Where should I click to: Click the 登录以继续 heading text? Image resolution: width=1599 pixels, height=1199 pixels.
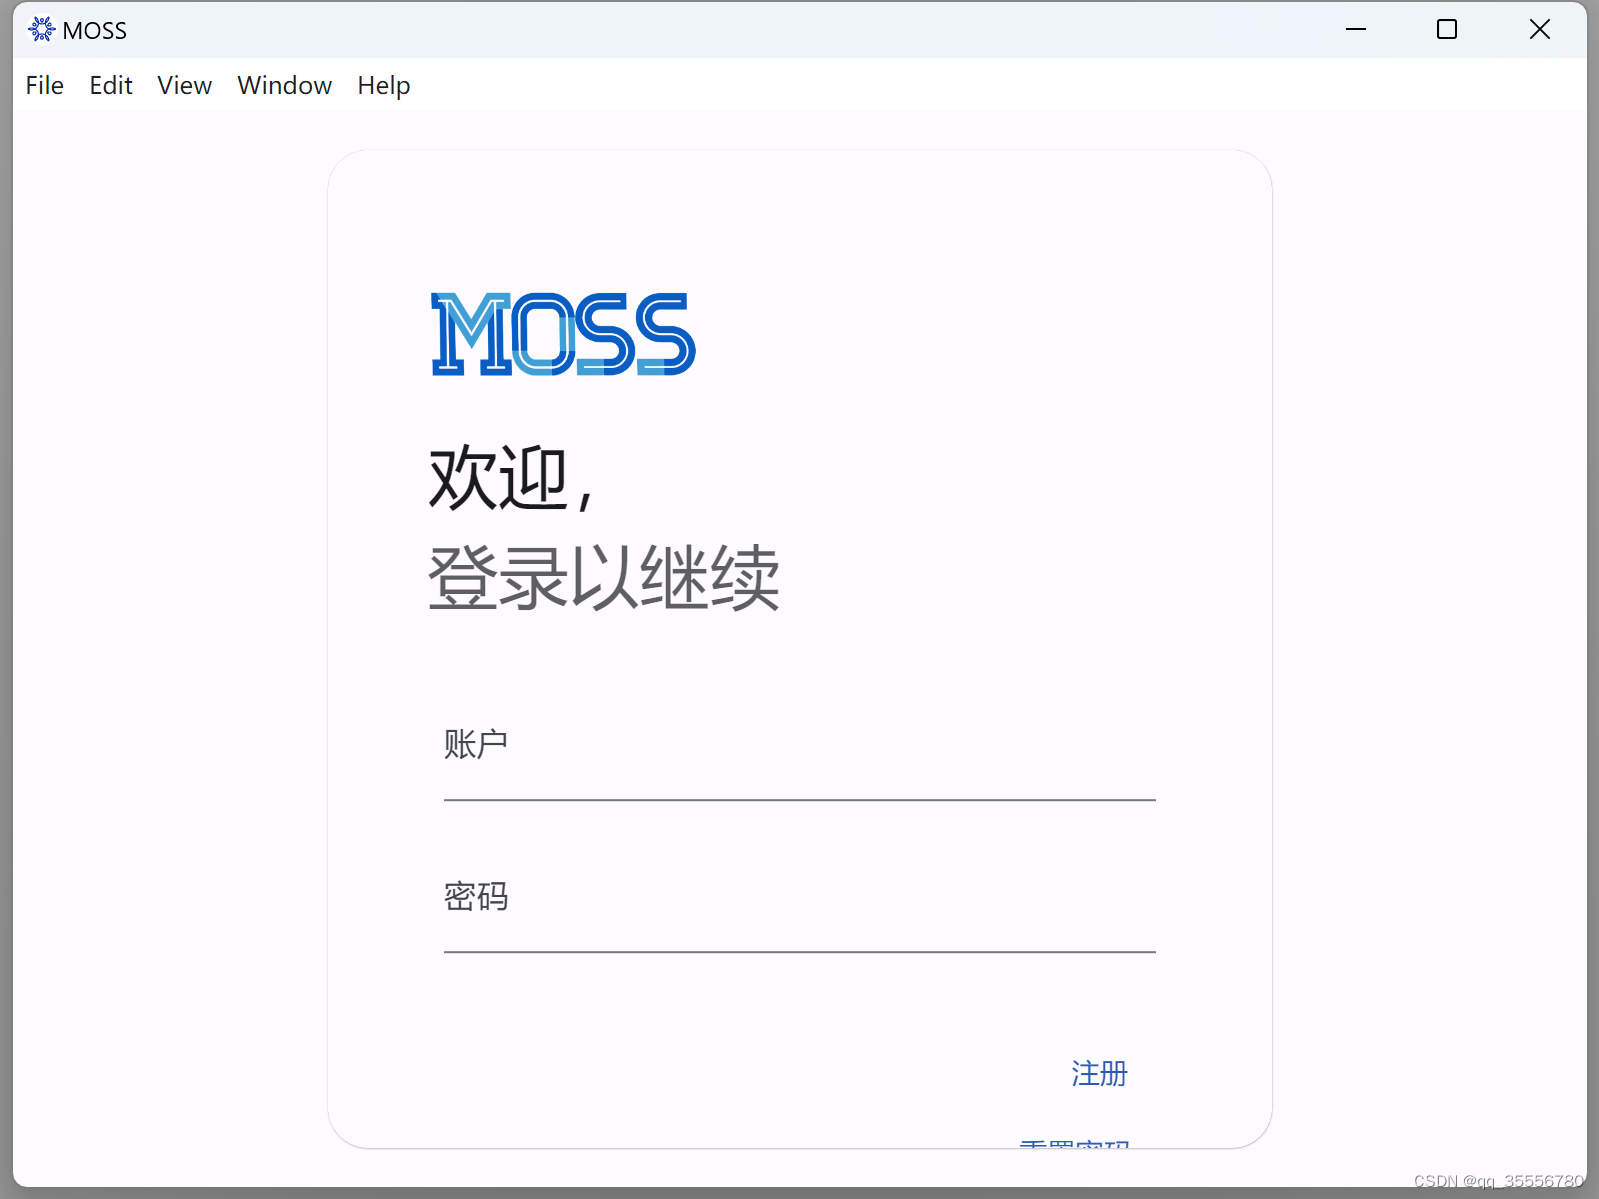pos(604,577)
